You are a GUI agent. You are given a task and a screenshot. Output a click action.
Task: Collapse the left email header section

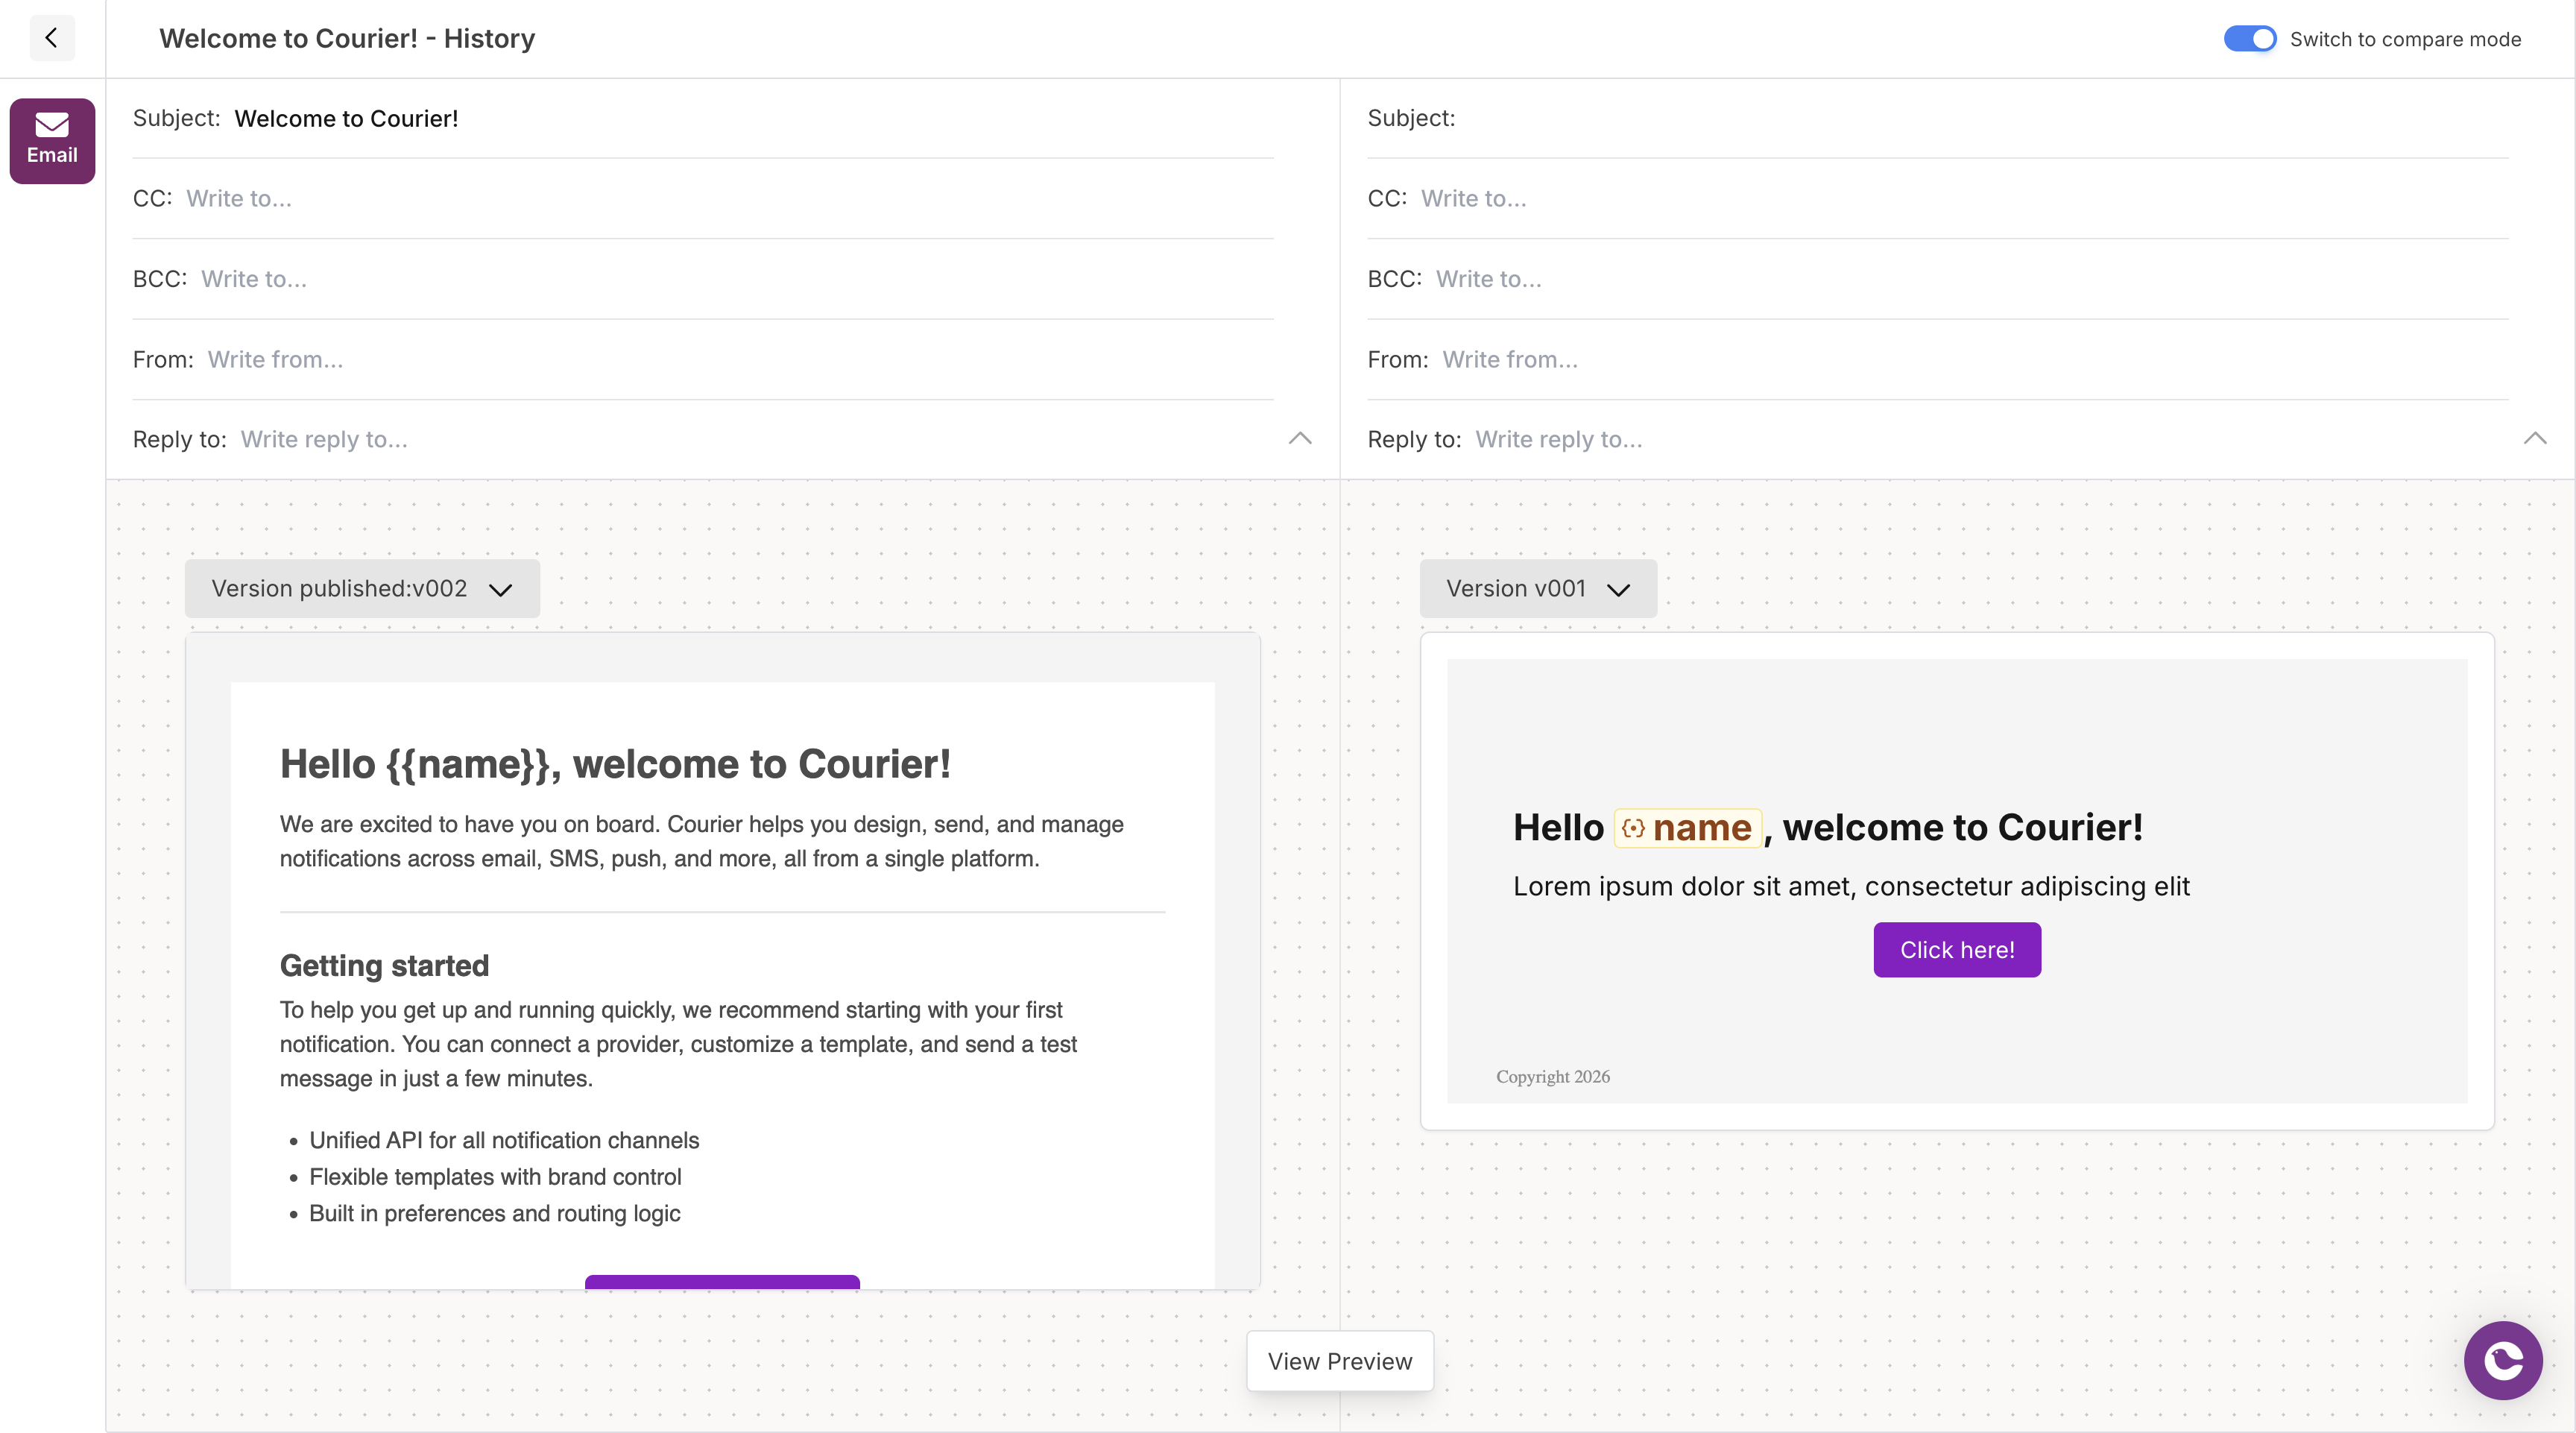1300,439
